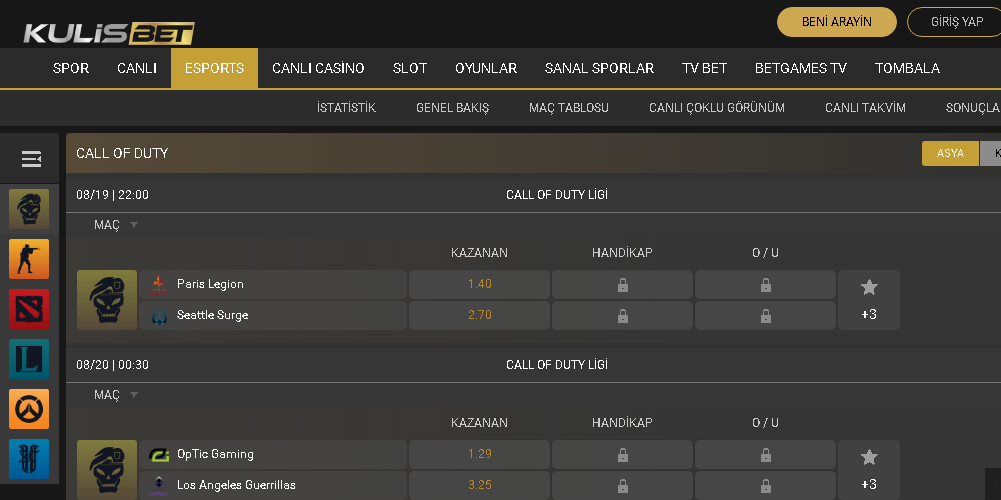
Task: Select the StarCraft II sidebar icon
Action: pos(29,458)
